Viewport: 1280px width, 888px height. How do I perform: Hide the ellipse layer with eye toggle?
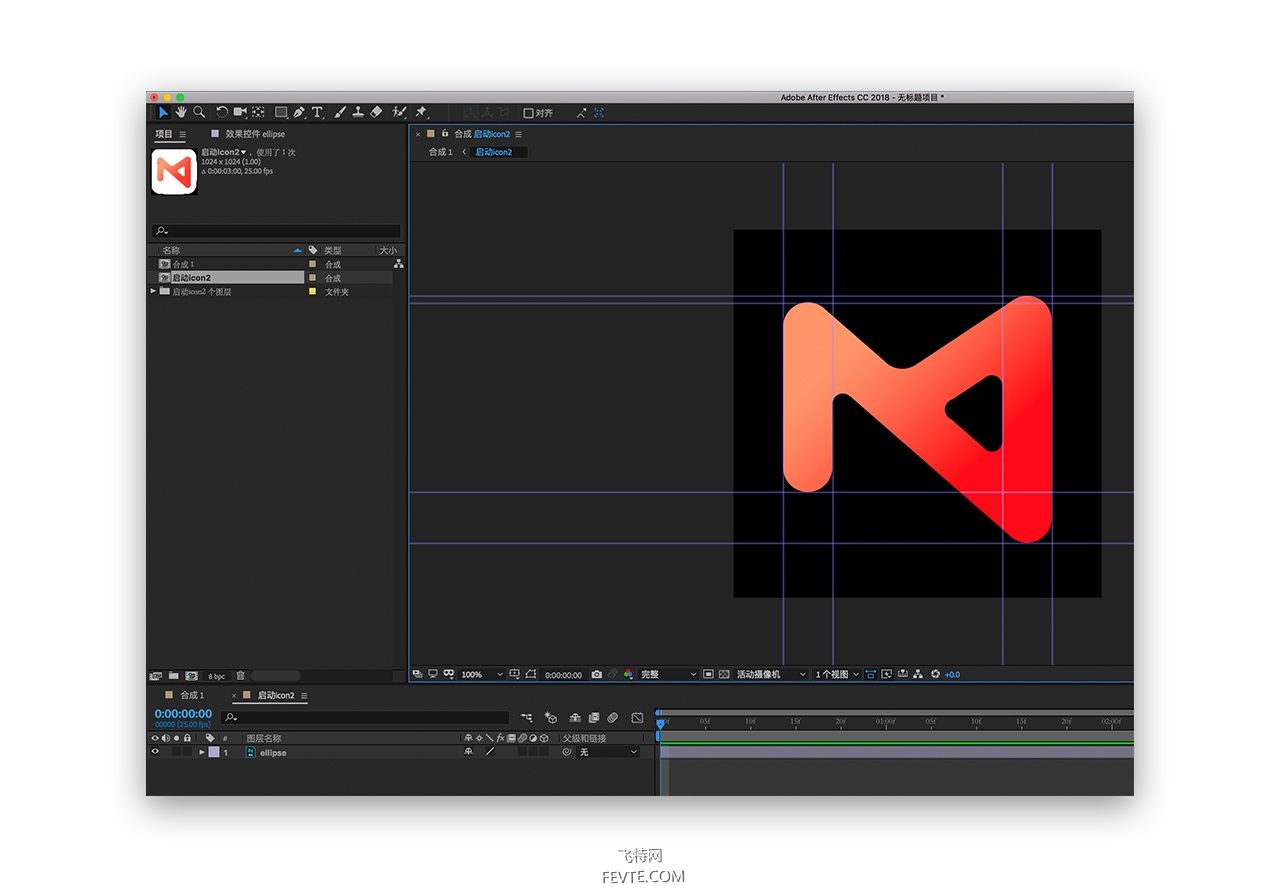click(155, 752)
